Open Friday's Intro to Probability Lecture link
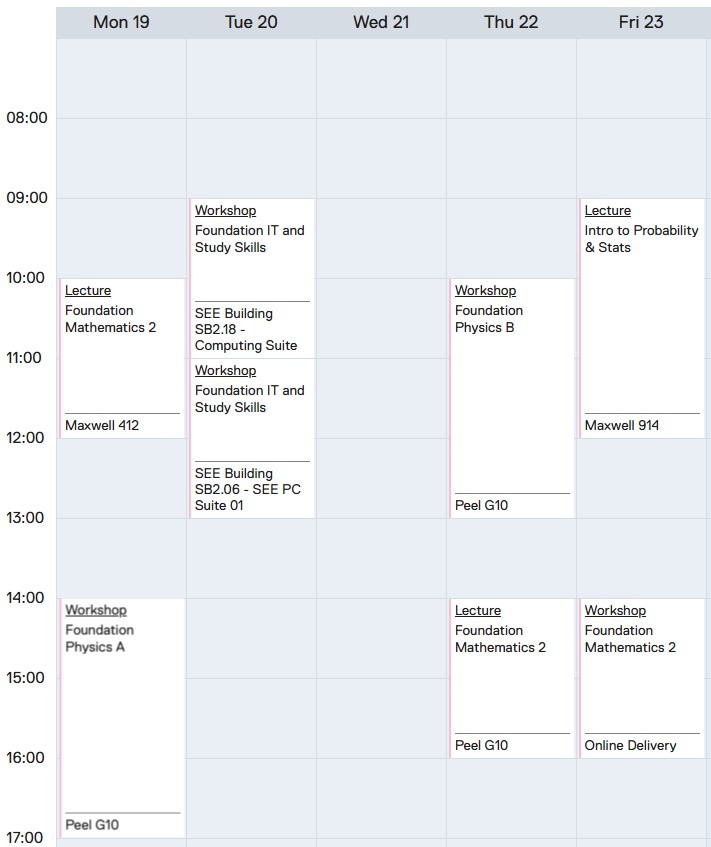This screenshot has width=711, height=847. pyautogui.click(x=608, y=211)
